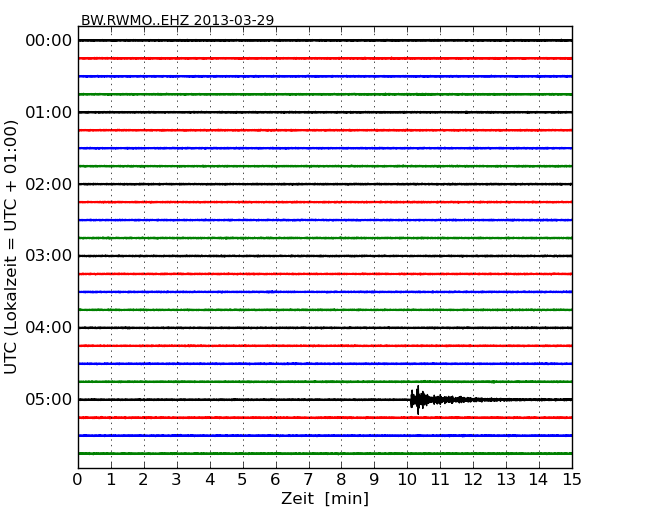Viewport: 650px width, 520px height.
Task: Click x-axis tick label 15
Action: [x=572, y=480]
